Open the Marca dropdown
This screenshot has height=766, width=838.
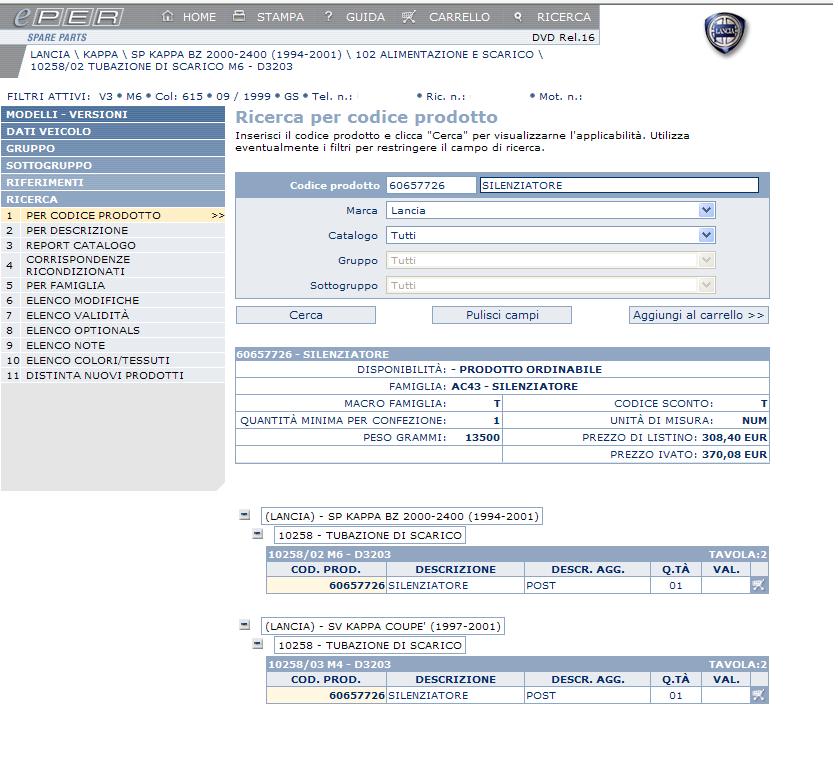550,210
